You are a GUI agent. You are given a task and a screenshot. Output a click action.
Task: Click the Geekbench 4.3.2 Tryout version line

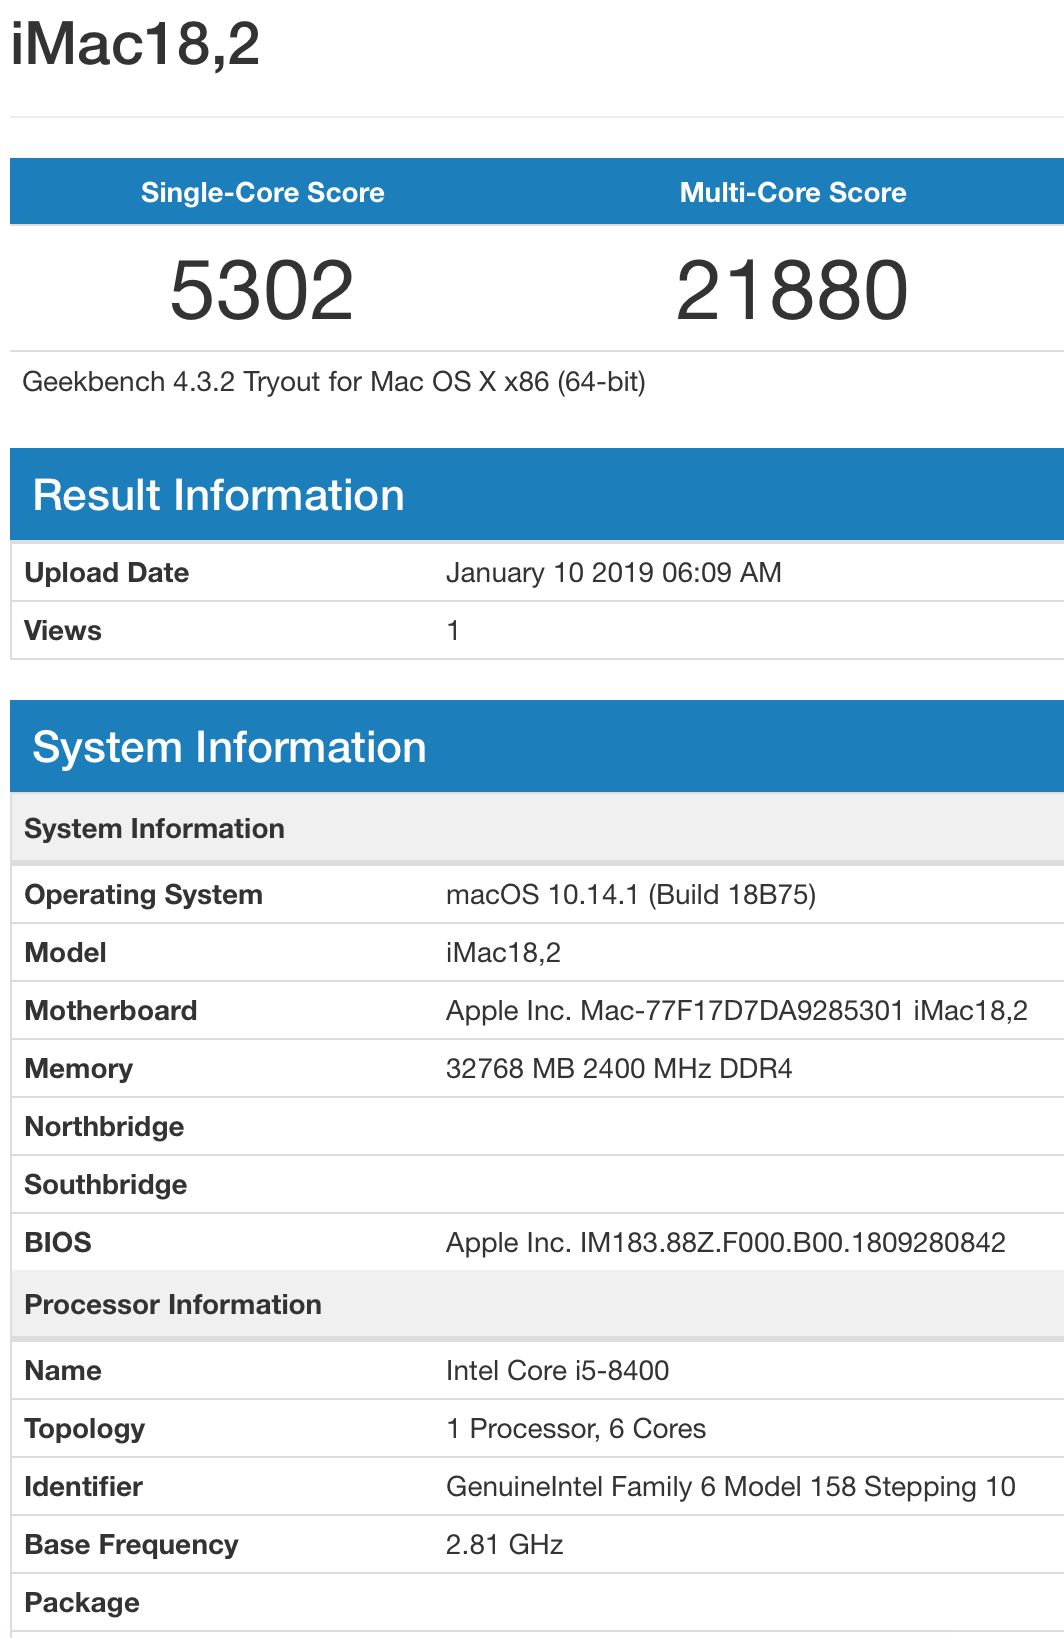pos(334,382)
